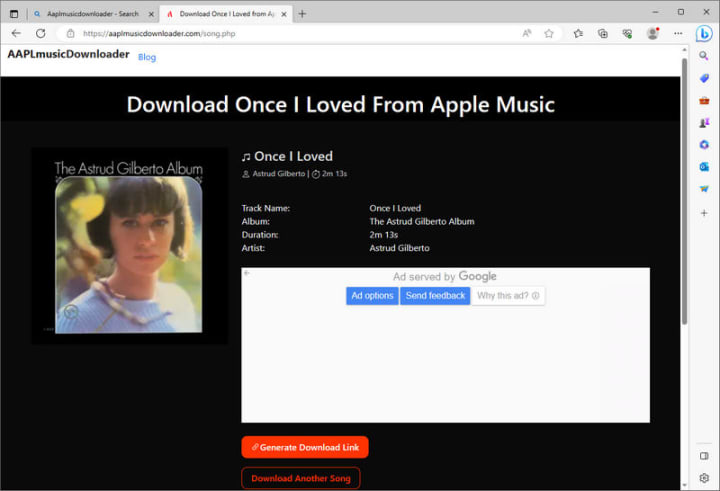Click the browser Back arrow
The height and width of the screenshot is (491, 720).
tap(16, 34)
